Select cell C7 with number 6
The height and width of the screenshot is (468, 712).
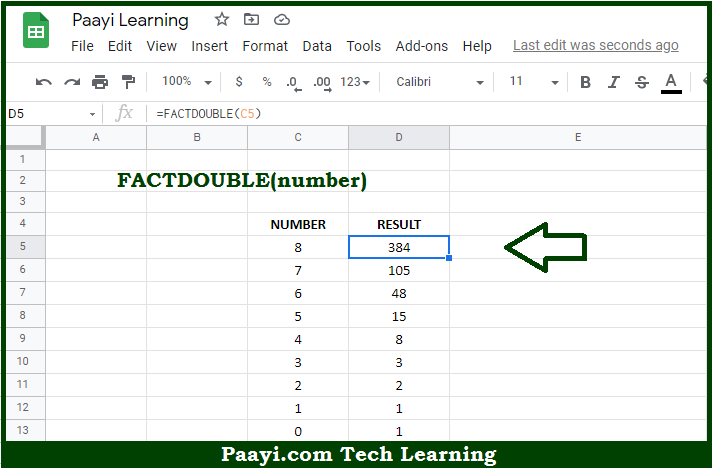tap(298, 293)
